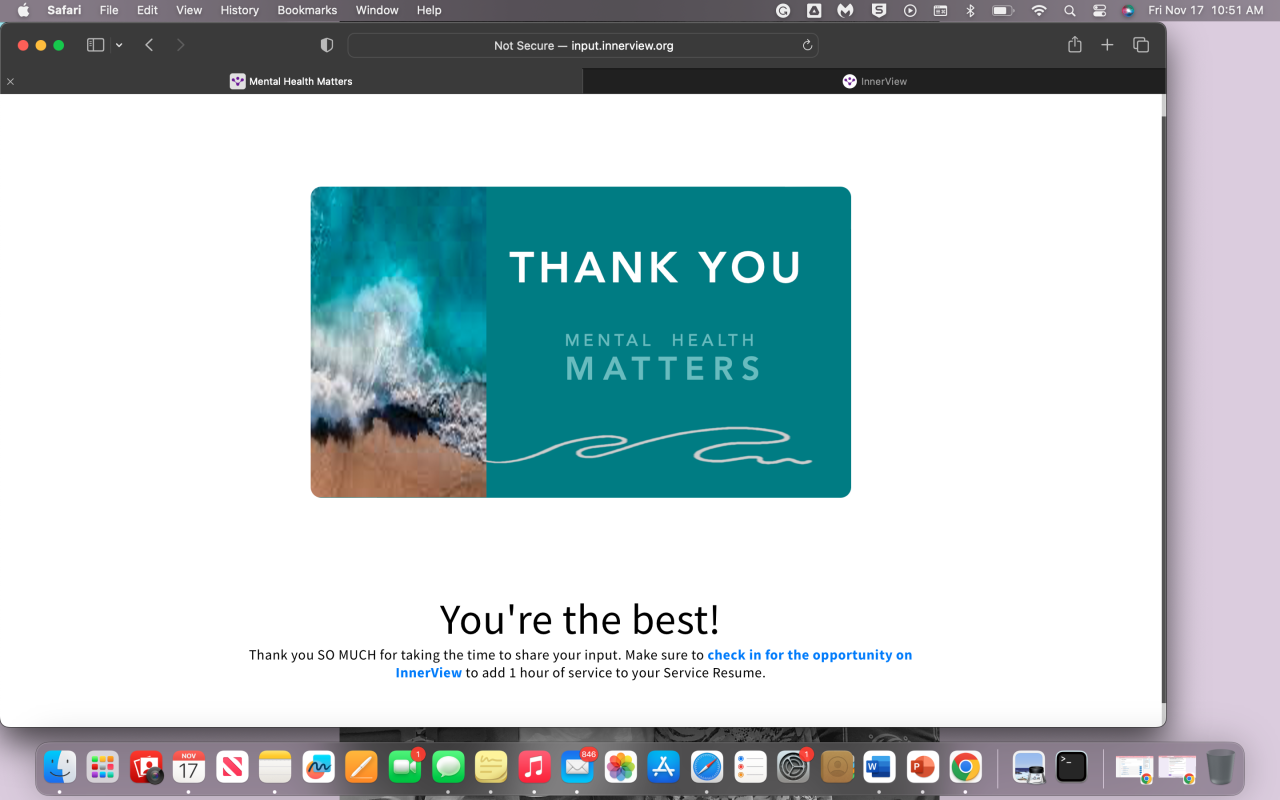Click the Thank You Mental Health Matters banner
The width and height of the screenshot is (1280, 800).
(x=580, y=342)
